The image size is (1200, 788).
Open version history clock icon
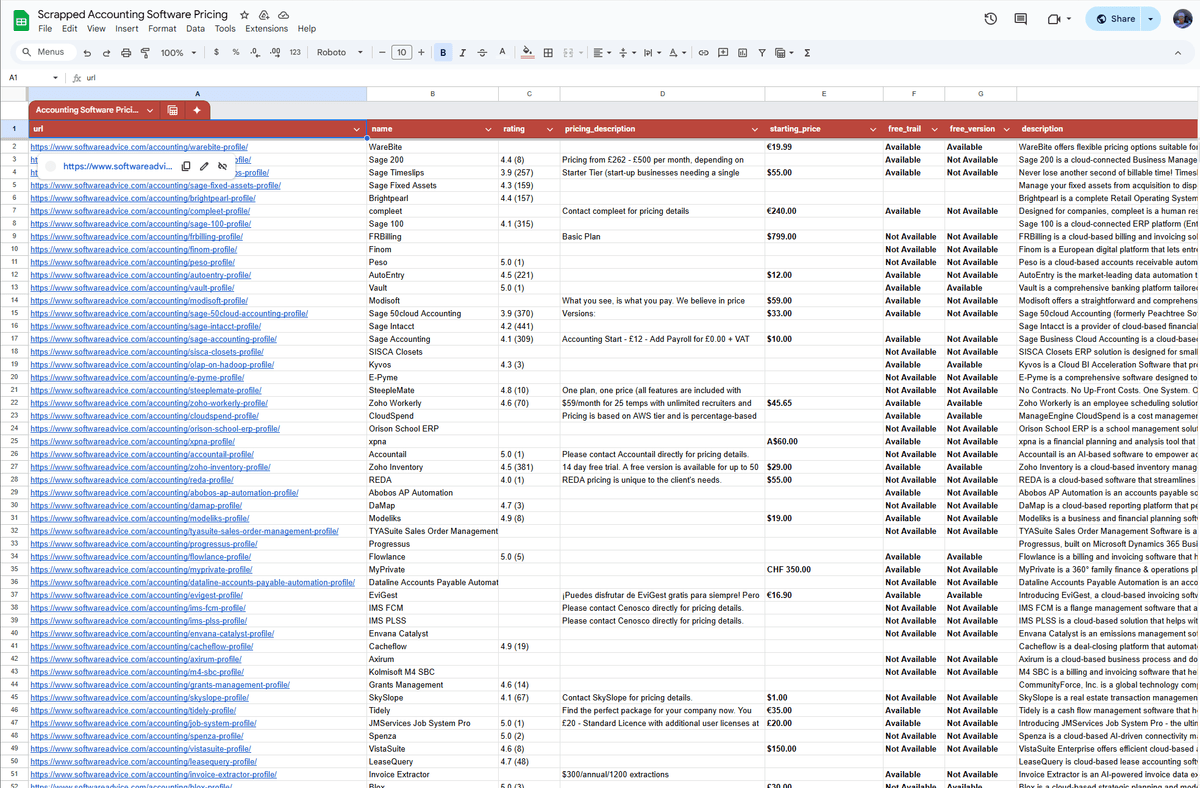[x=991, y=18]
